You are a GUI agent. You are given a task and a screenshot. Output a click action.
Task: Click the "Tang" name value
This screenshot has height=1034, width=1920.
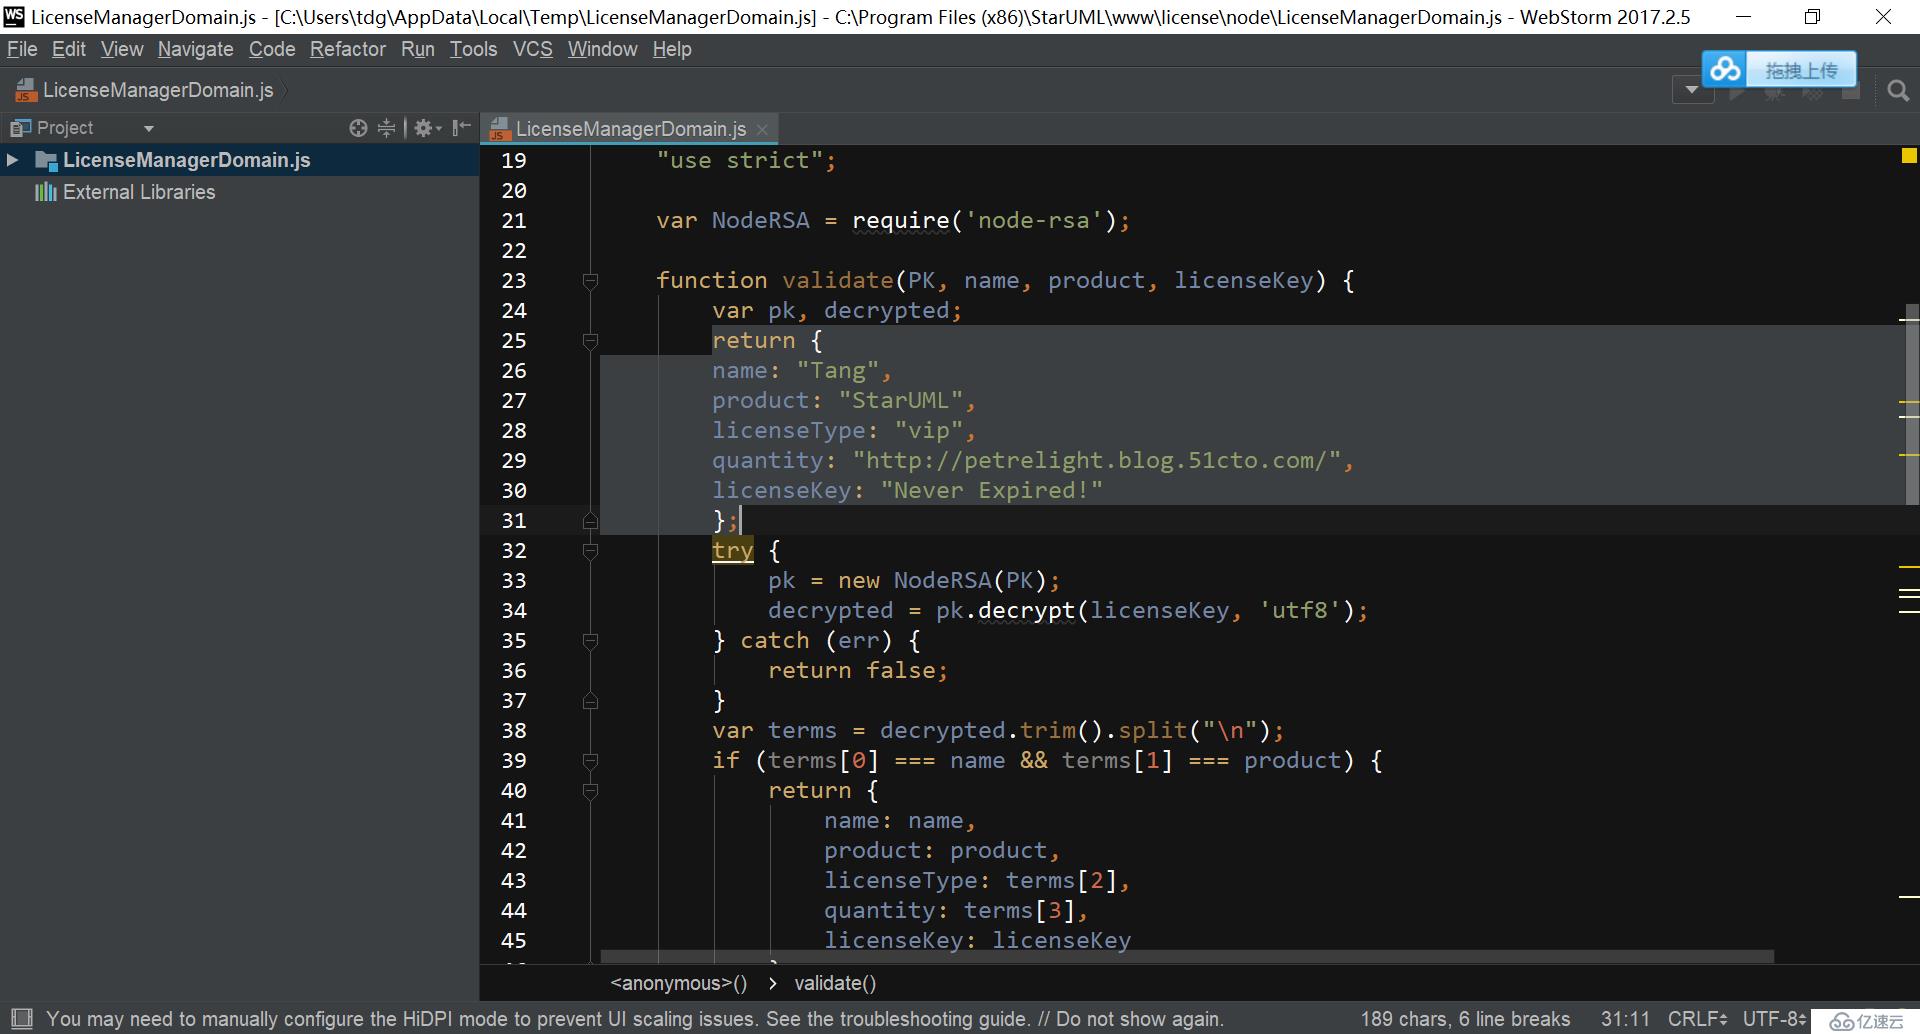click(838, 371)
